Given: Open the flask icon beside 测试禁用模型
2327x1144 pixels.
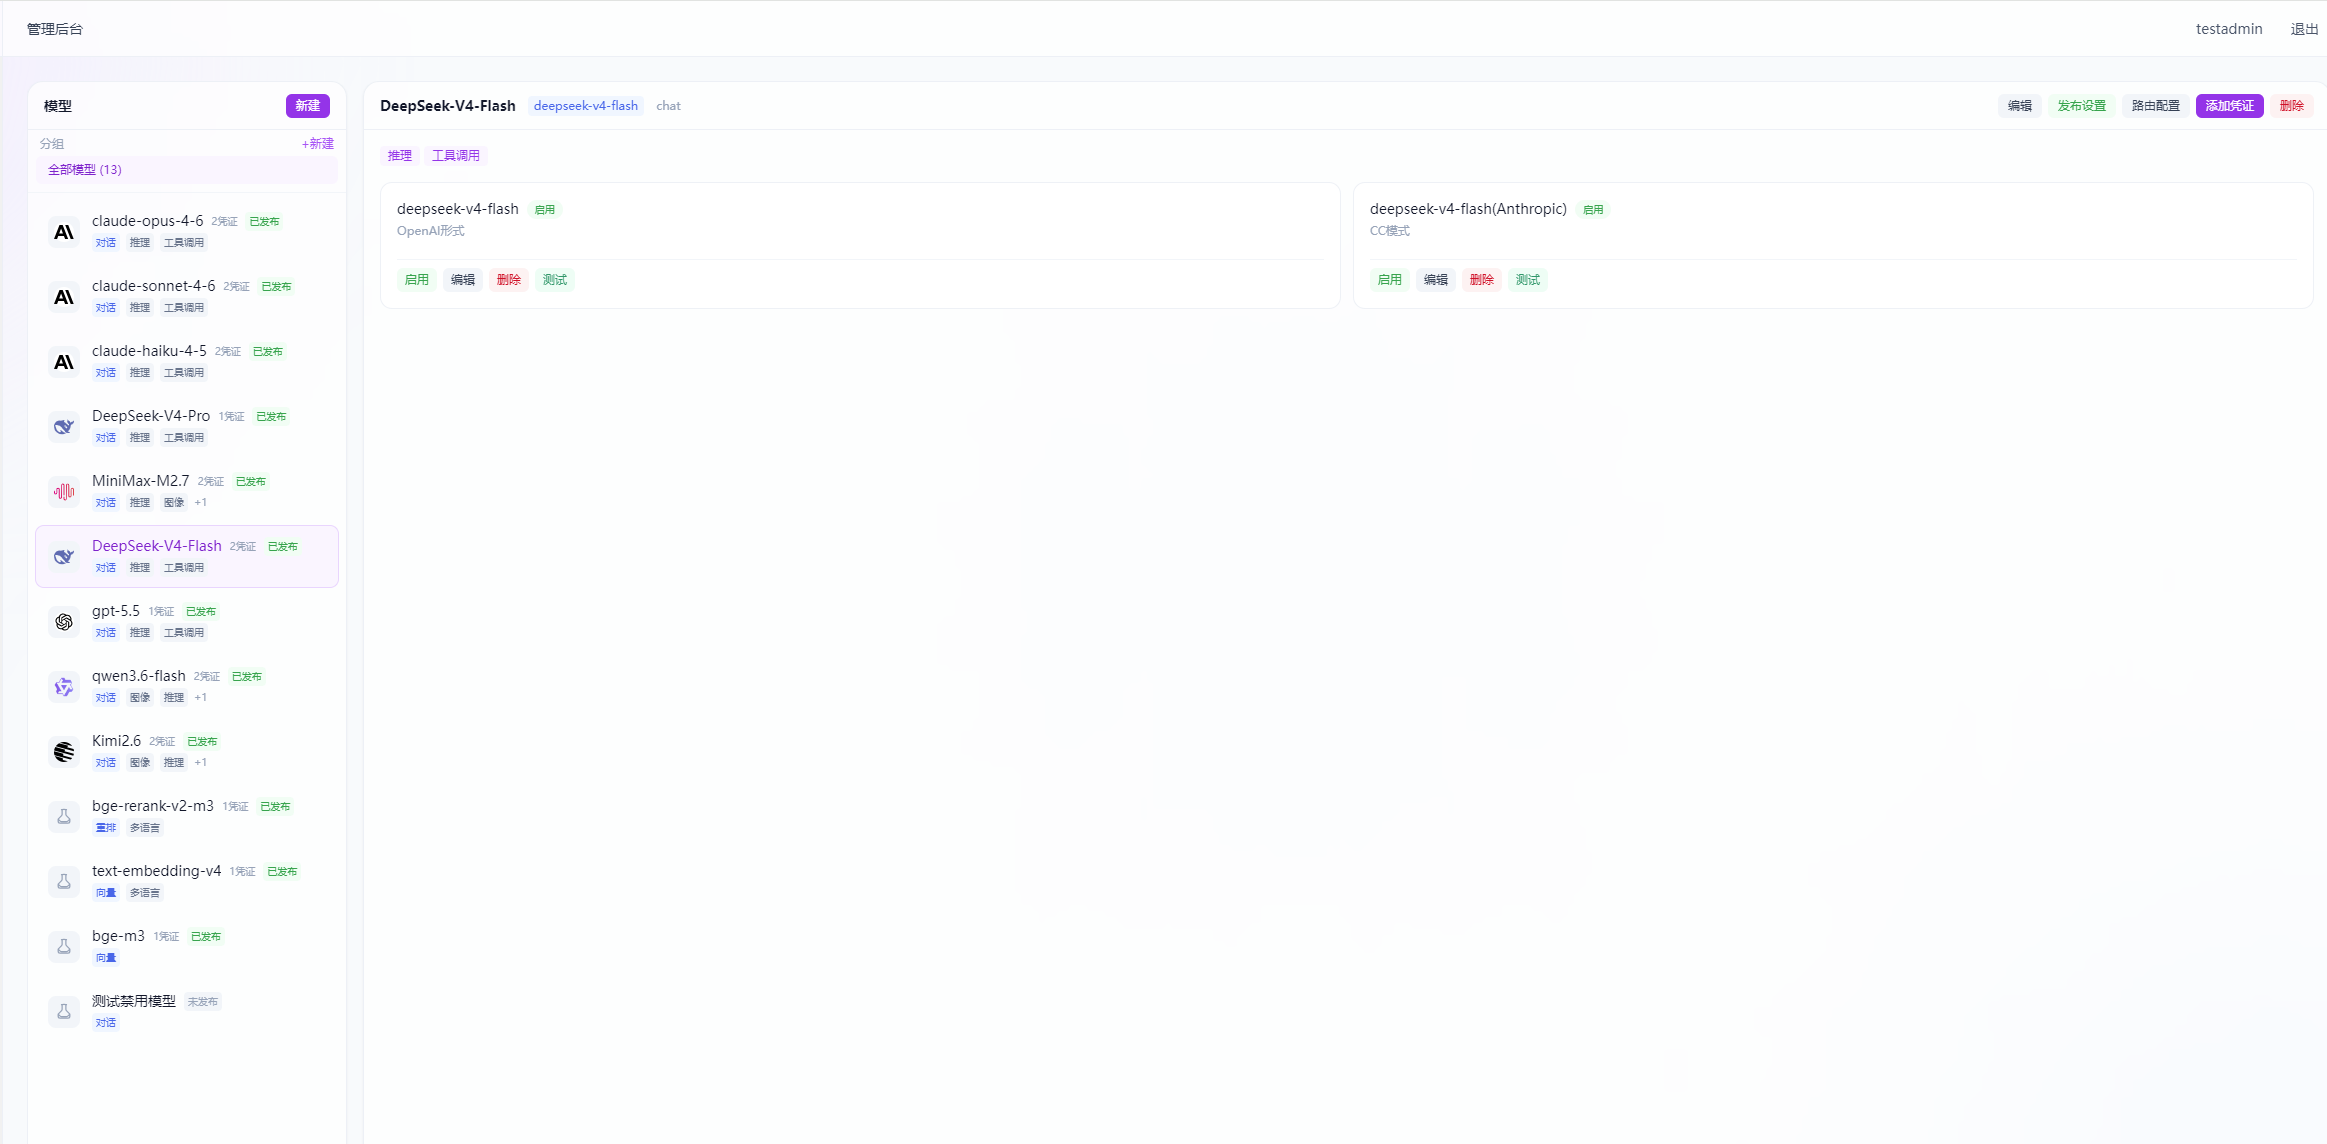Looking at the screenshot, I should 64,1012.
